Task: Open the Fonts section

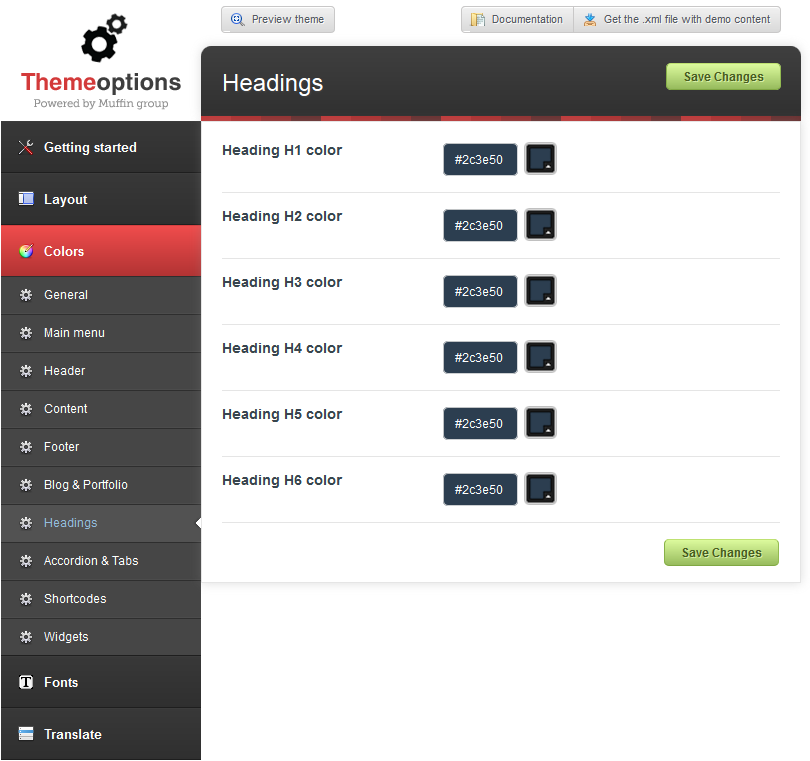Action: [101, 682]
